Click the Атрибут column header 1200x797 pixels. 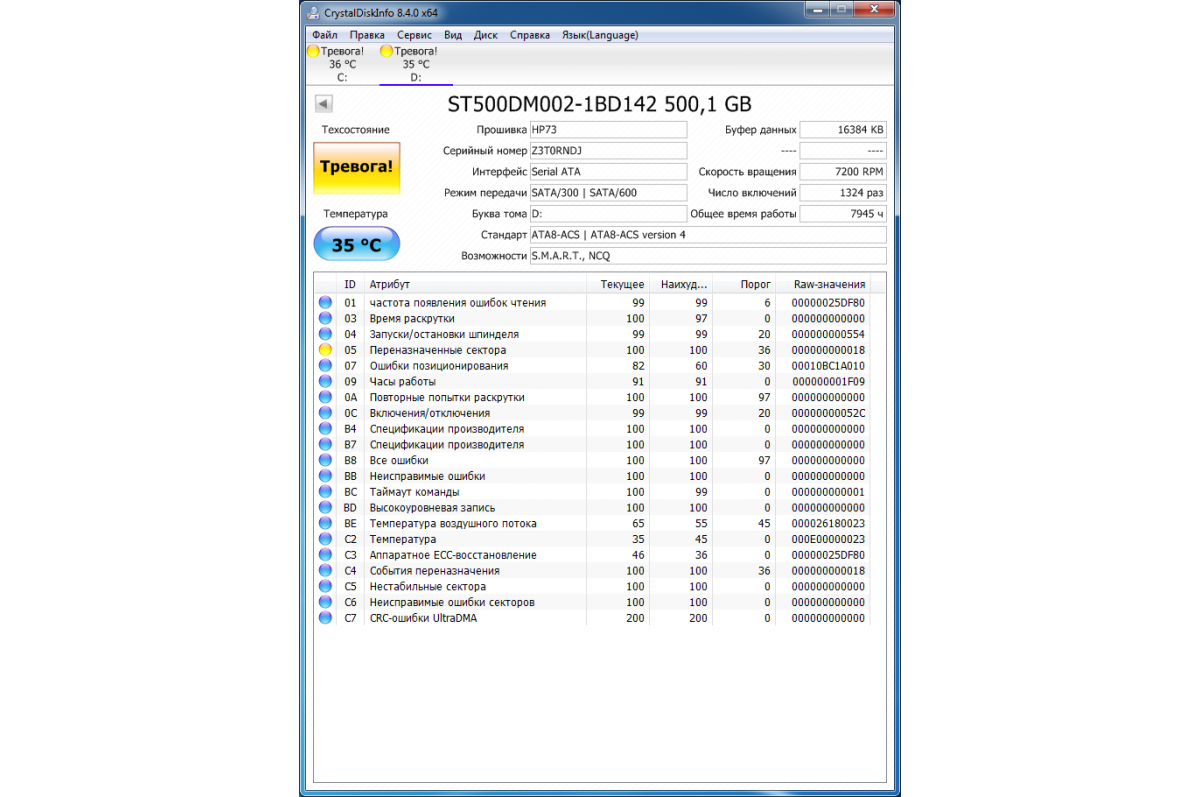(477, 285)
